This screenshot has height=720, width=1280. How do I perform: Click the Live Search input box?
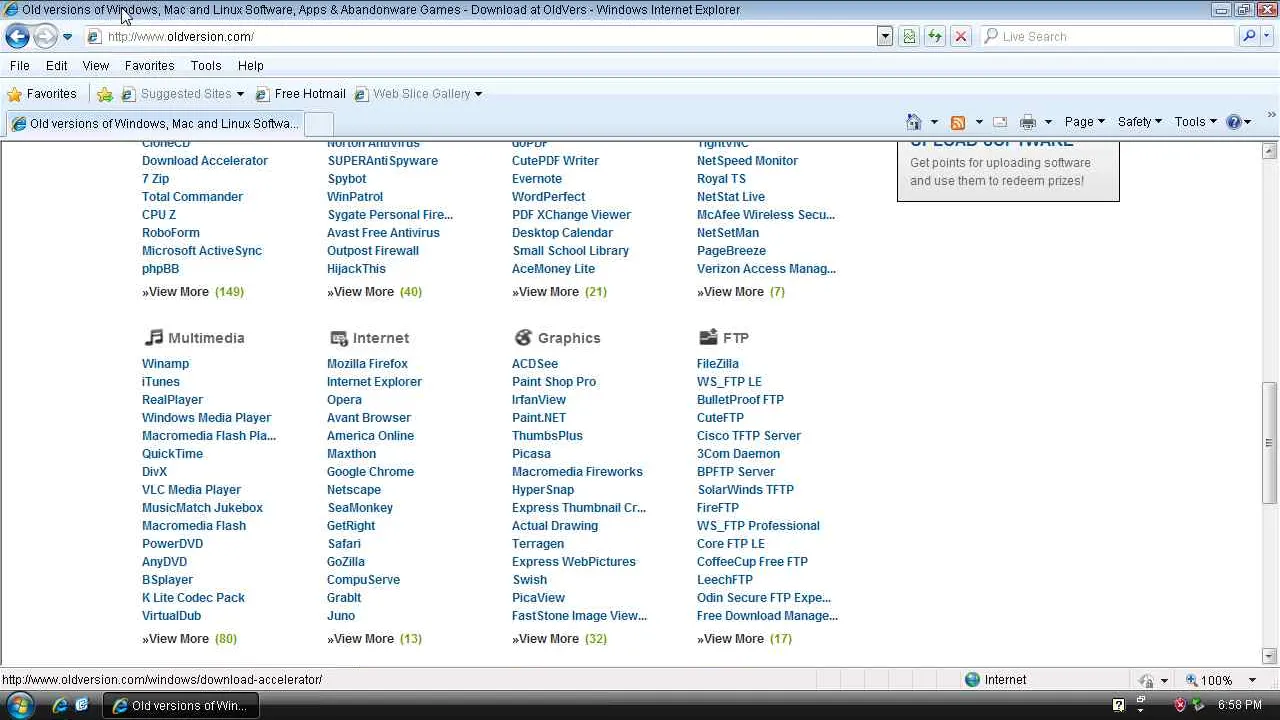pyautogui.click(x=1108, y=36)
